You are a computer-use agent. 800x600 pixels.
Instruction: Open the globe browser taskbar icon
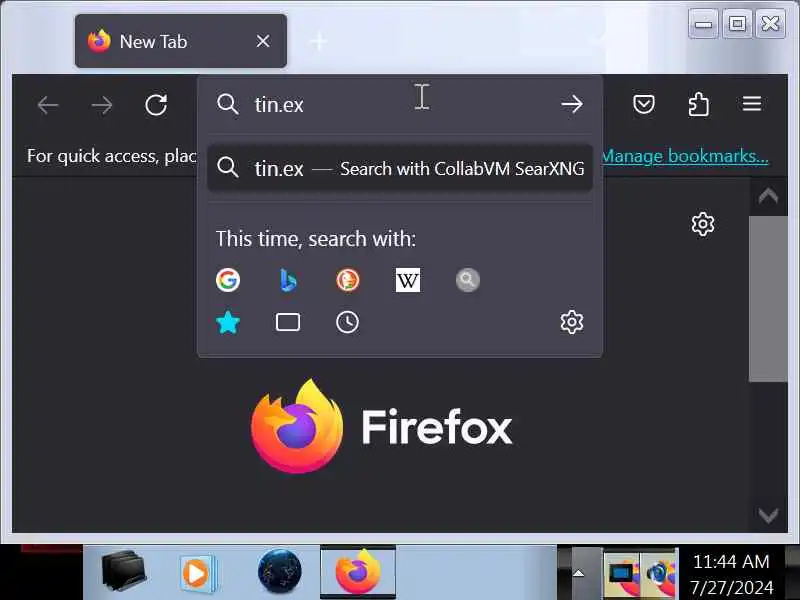tap(280, 571)
